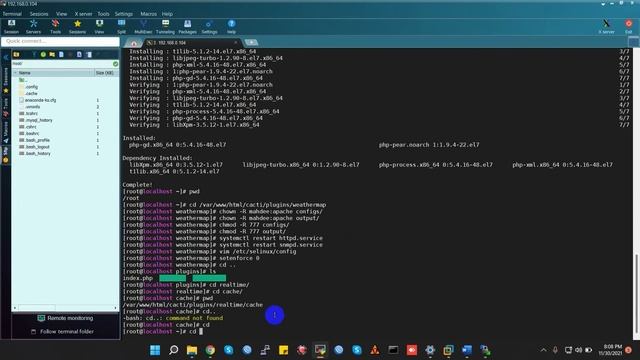
Task: Collapse the sidebar with the double-arrow icon
Action: coord(6,58)
